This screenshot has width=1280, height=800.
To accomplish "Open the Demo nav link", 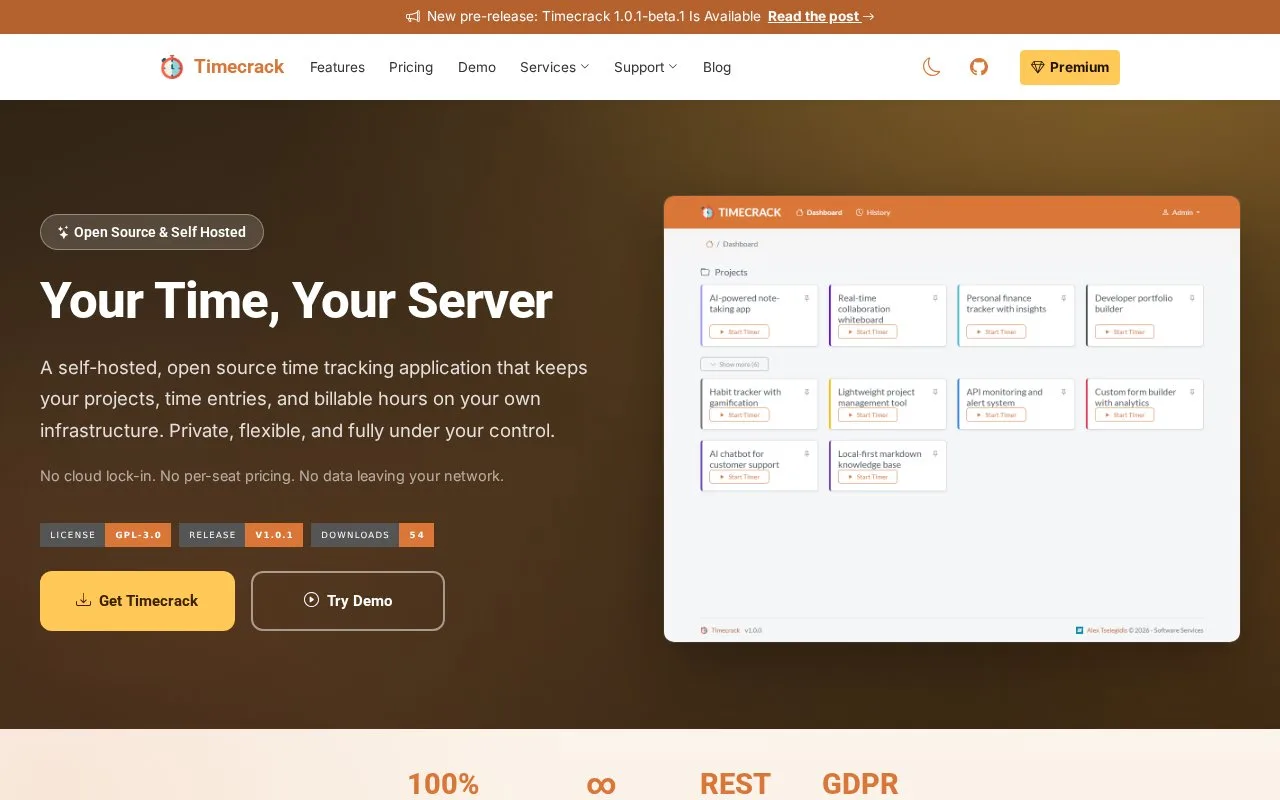I will click(477, 67).
